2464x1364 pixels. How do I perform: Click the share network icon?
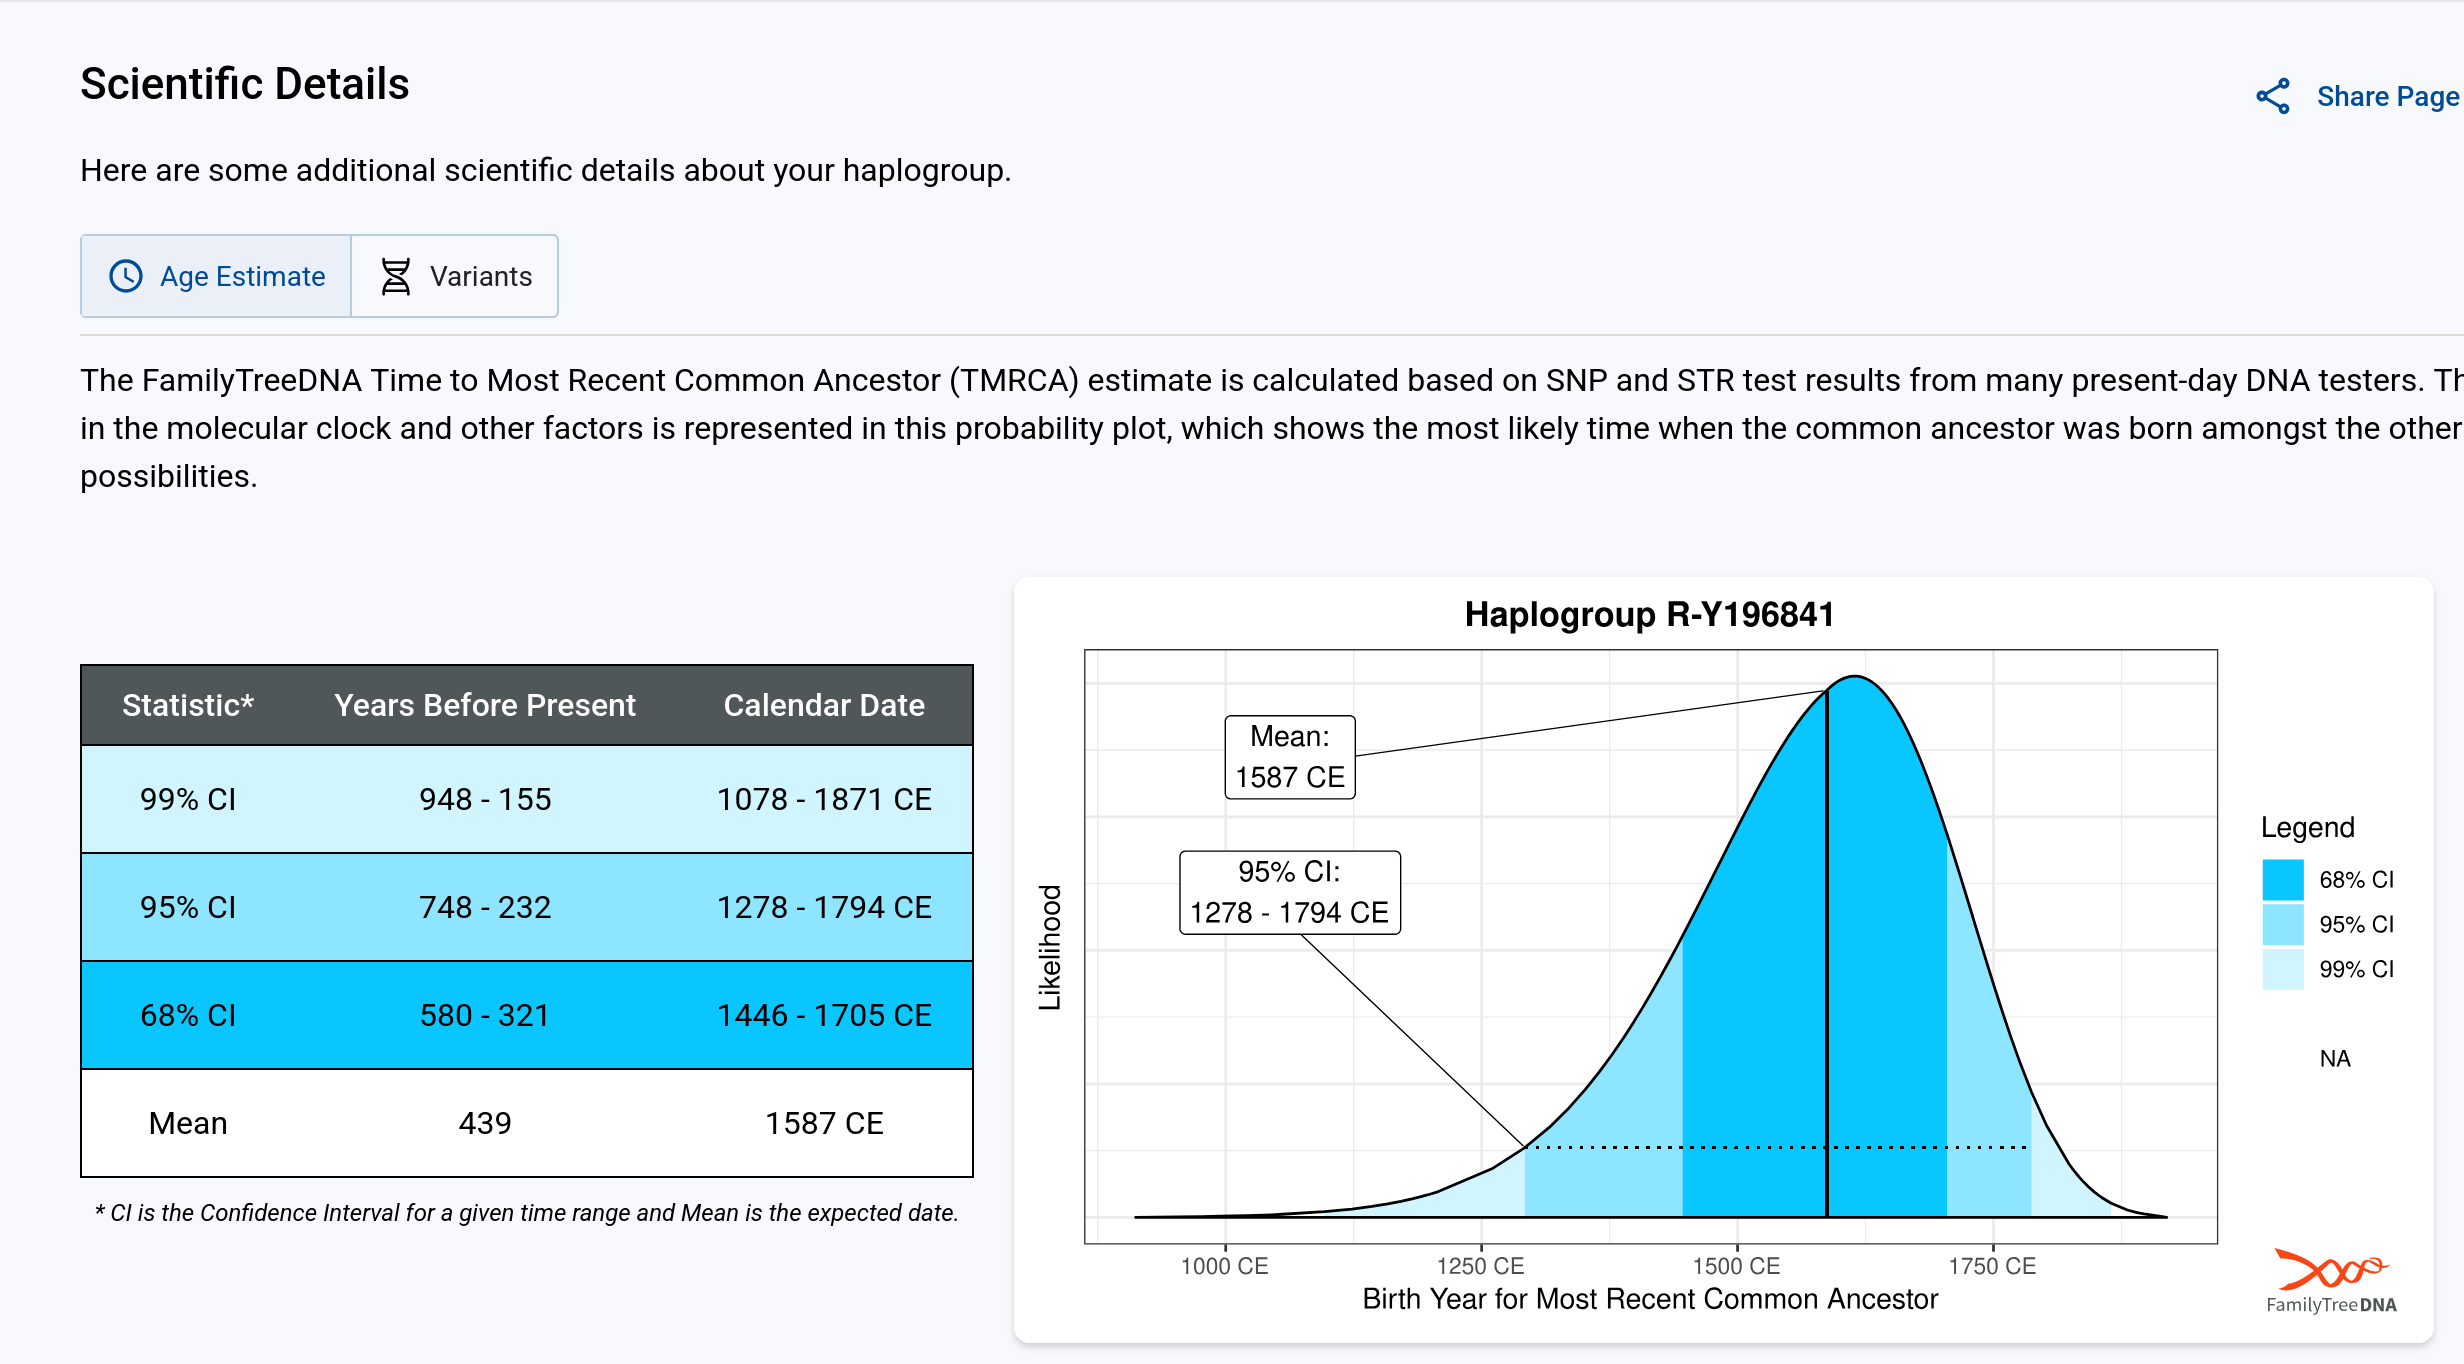click(x=2273, y=97)
